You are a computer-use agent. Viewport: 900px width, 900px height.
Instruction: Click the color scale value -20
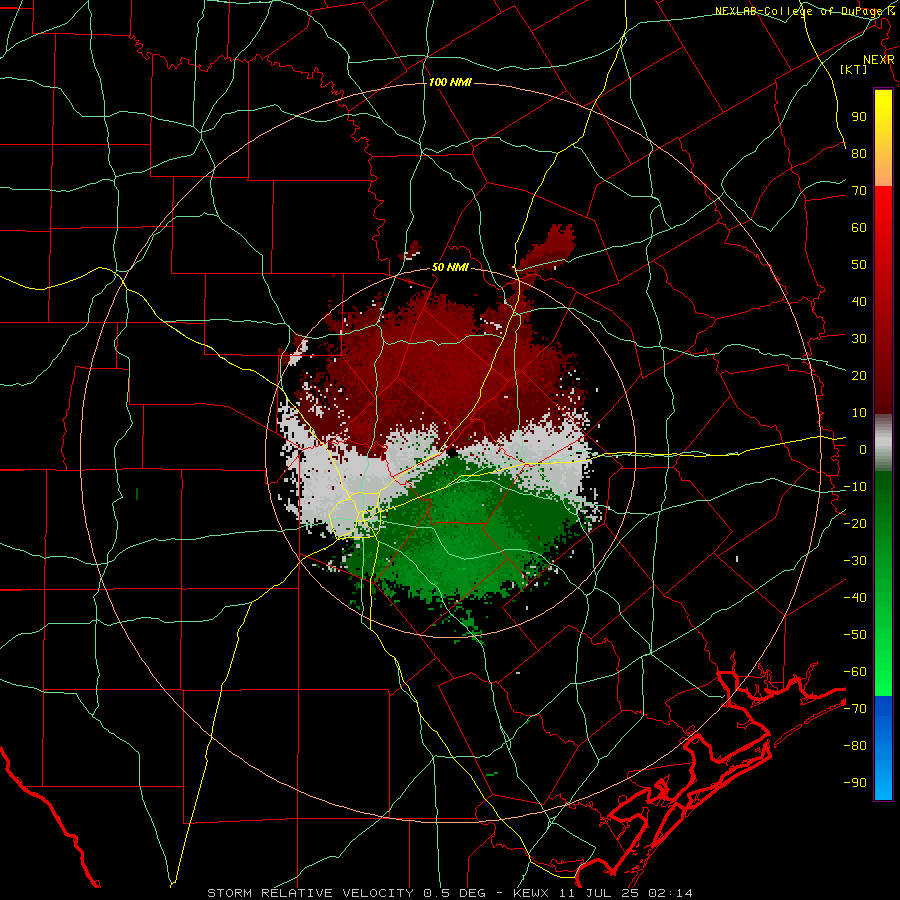coord(855,524)
